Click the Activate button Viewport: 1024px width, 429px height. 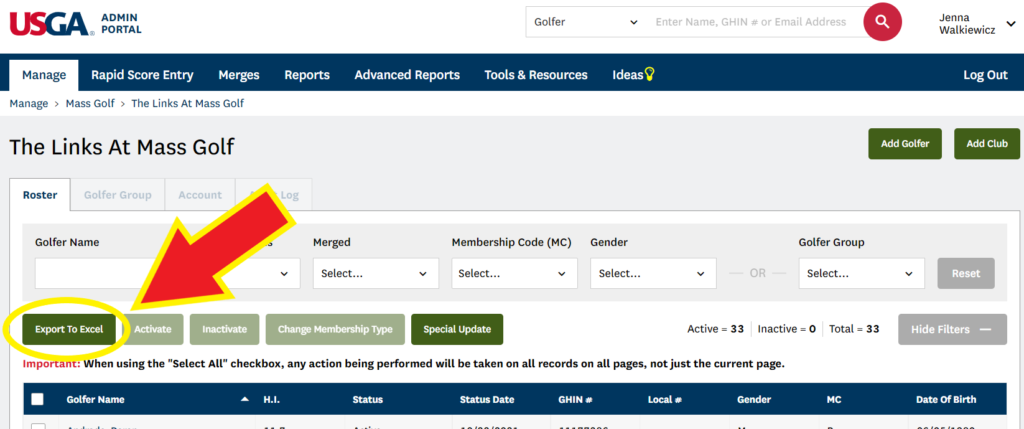click(153, 329)
